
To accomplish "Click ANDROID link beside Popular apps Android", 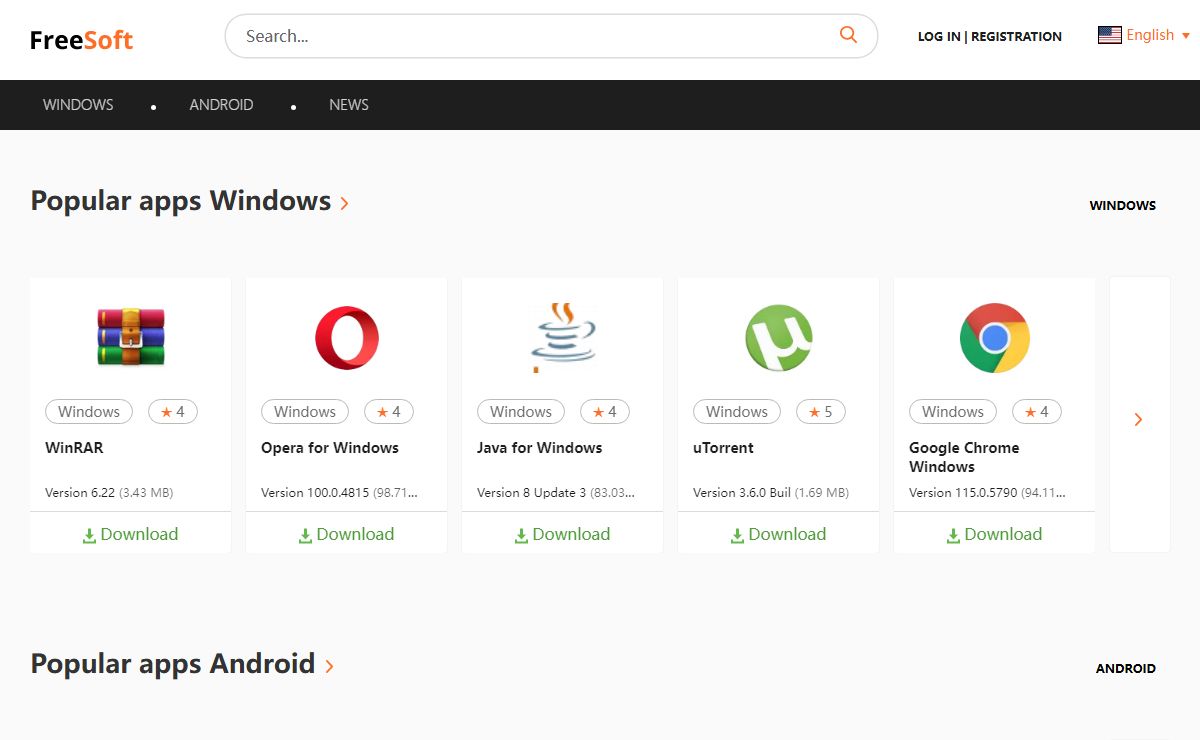I will (1125, 668).
